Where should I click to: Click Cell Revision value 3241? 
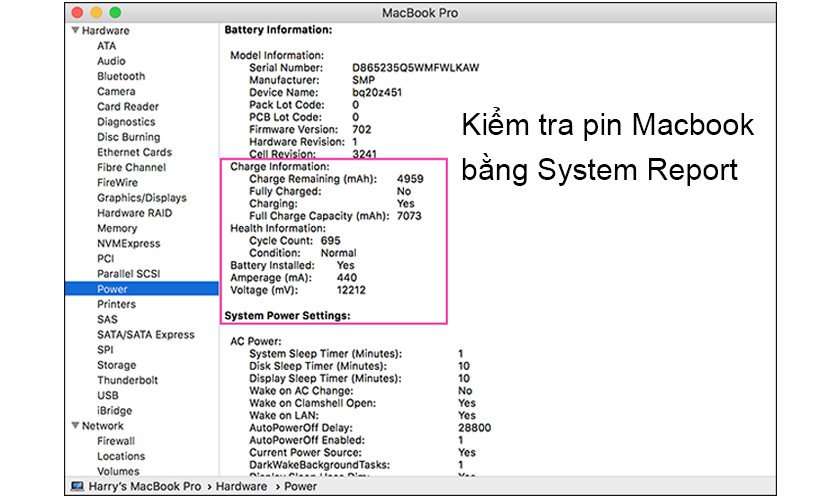tap(364, 154)
